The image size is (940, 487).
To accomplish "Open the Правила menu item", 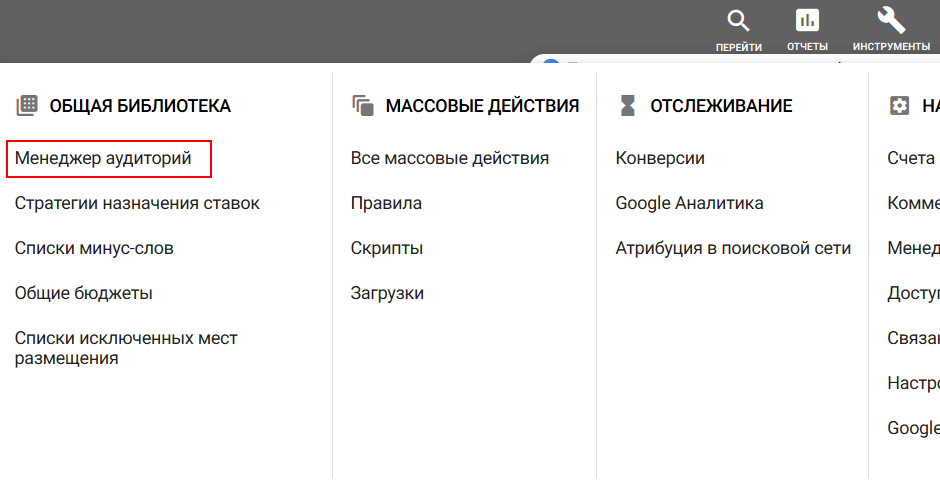I will coord(386,203).
